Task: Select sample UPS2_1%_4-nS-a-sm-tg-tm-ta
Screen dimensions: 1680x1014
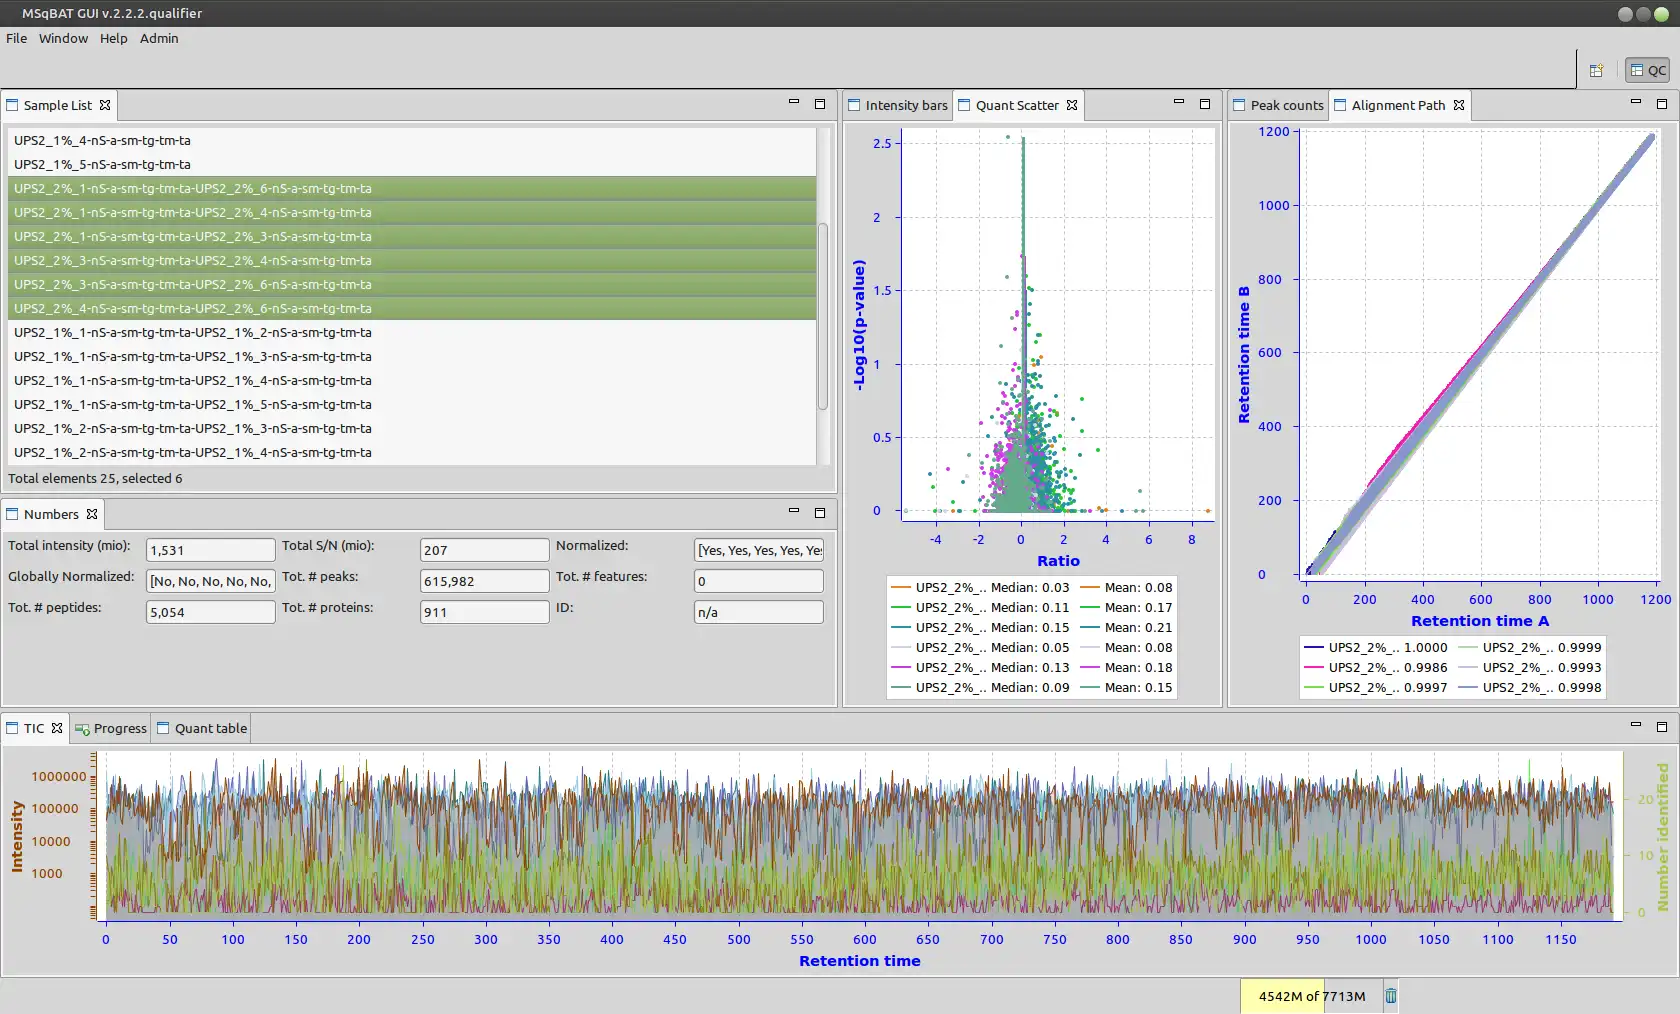Action: pyautogui.click(x=102, y=140)
